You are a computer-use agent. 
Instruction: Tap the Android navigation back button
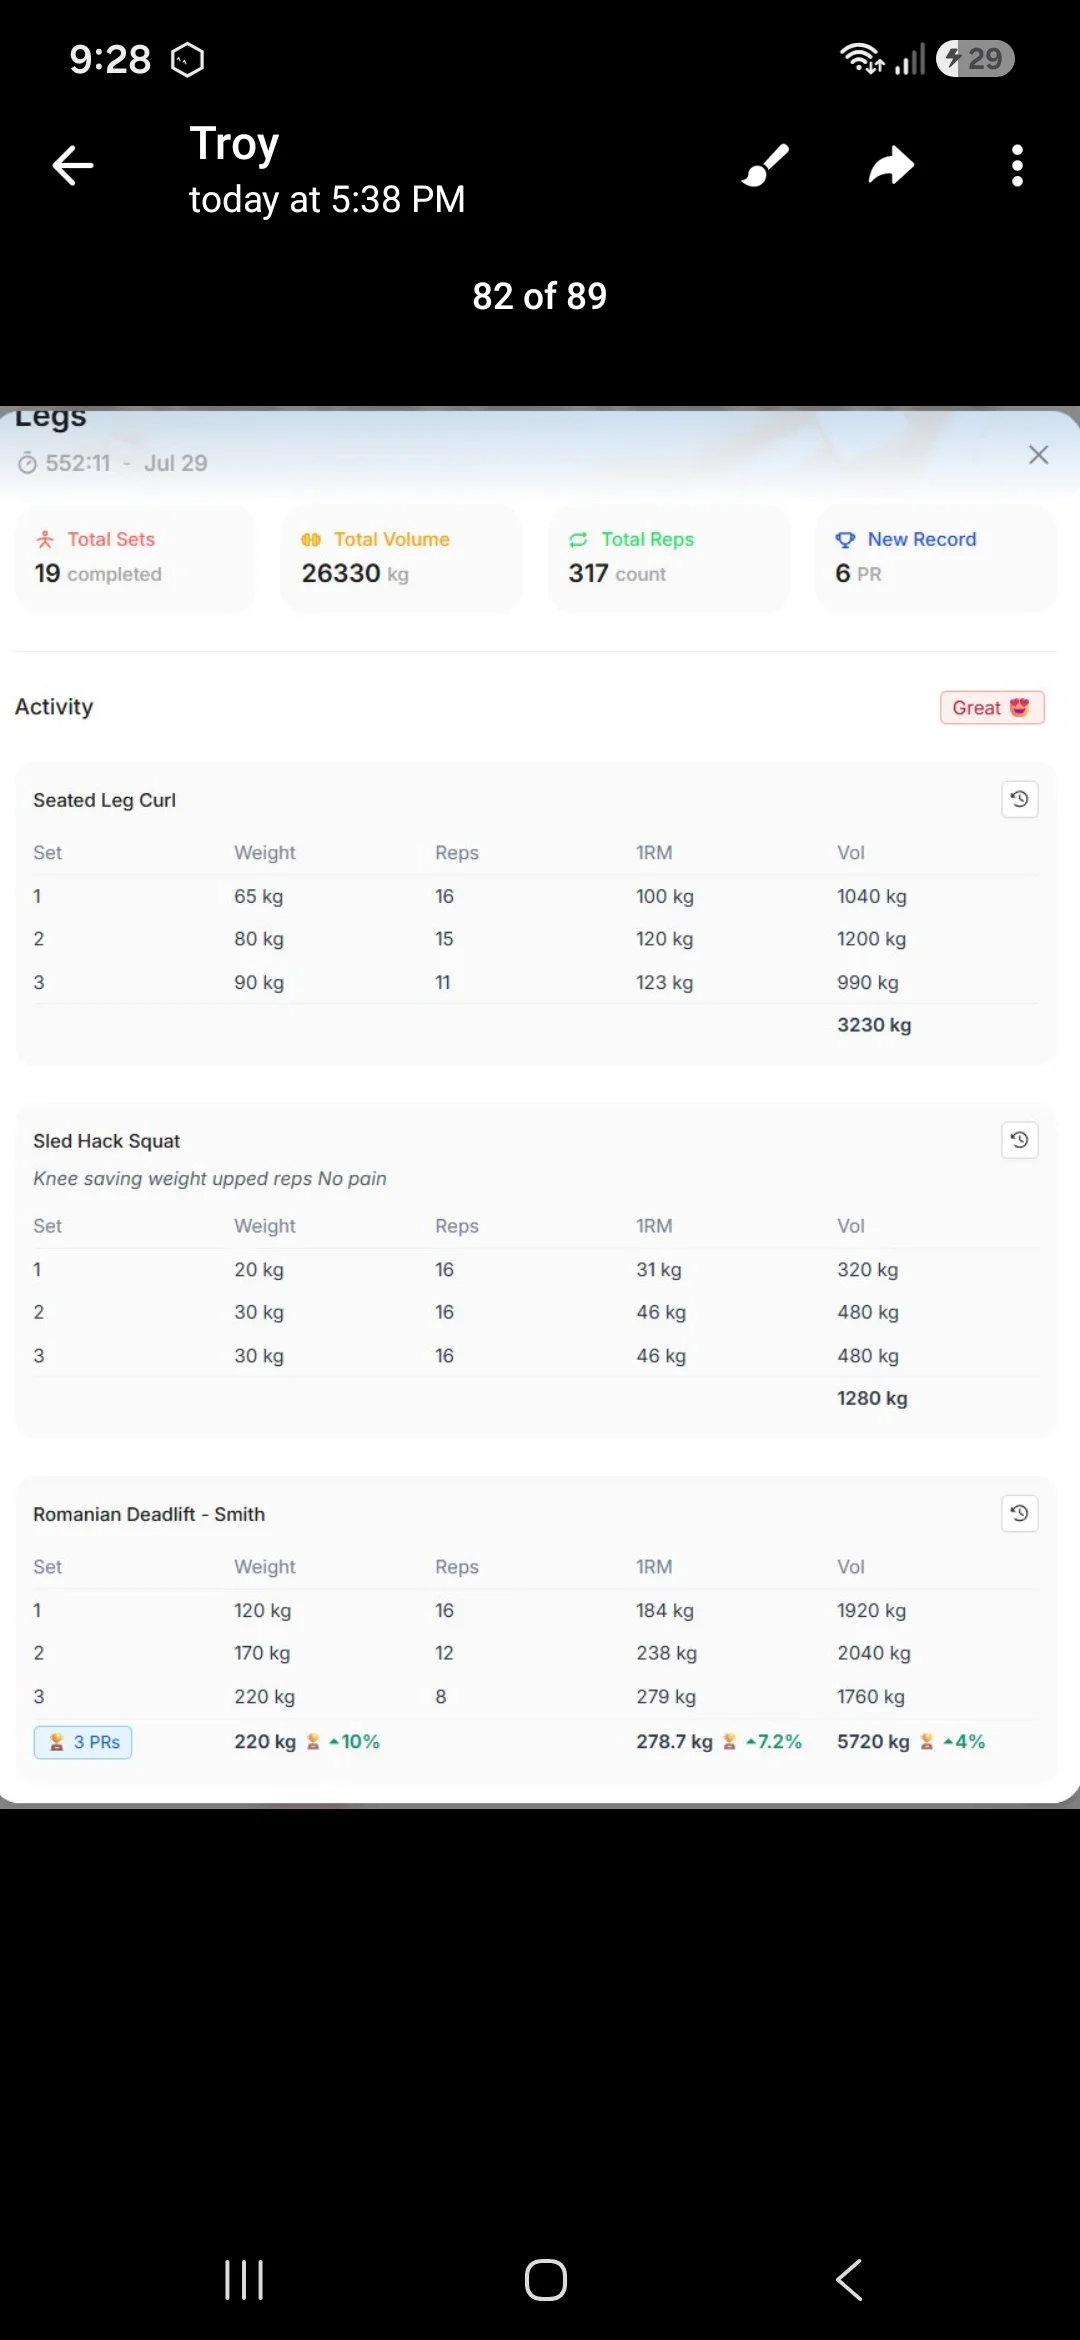point(849,2280)
